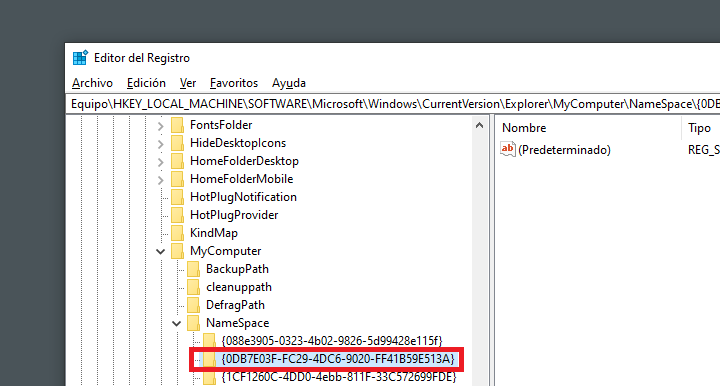Viewport: 720px width, 386px height.
Task: Click the registry path address bar
Action: click(393, 104)
